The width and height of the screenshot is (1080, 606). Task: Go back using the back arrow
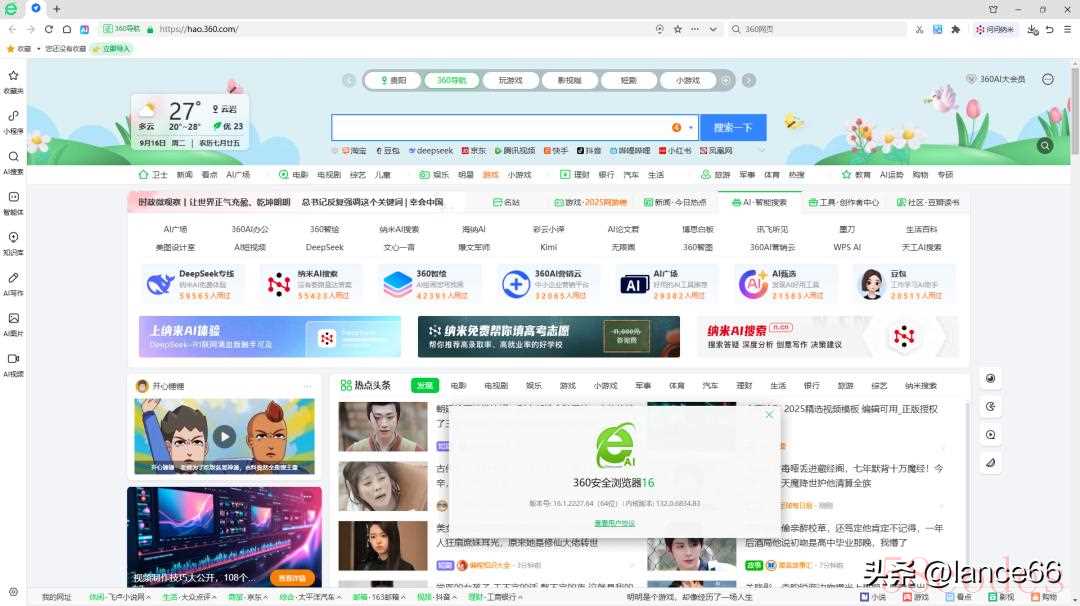click(x=12, y=29)
